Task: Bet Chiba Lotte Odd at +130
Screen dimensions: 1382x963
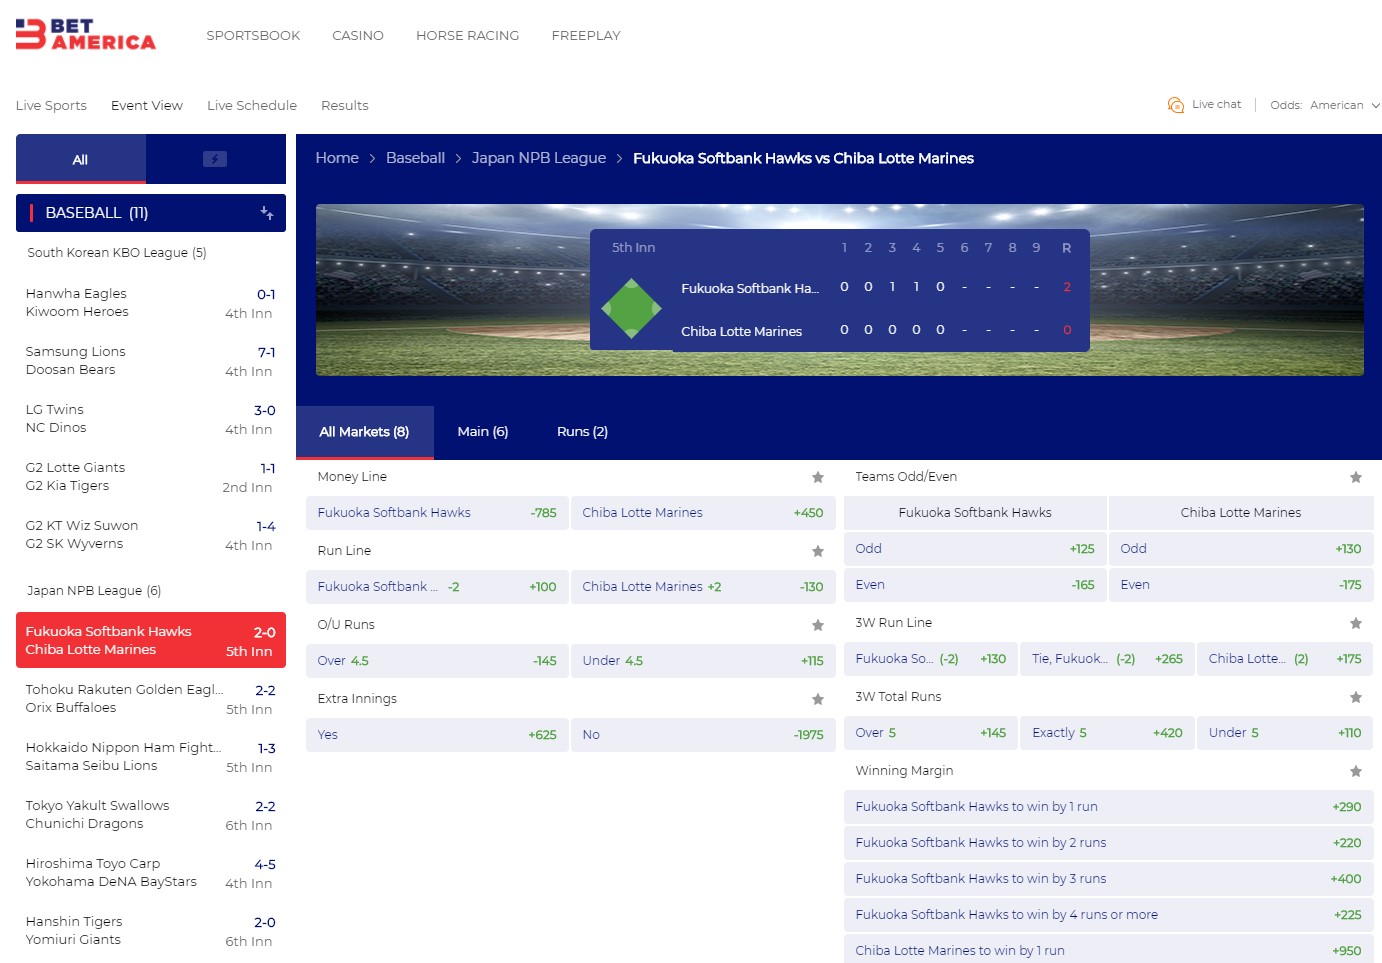Action: click(x=1241, y=549)
